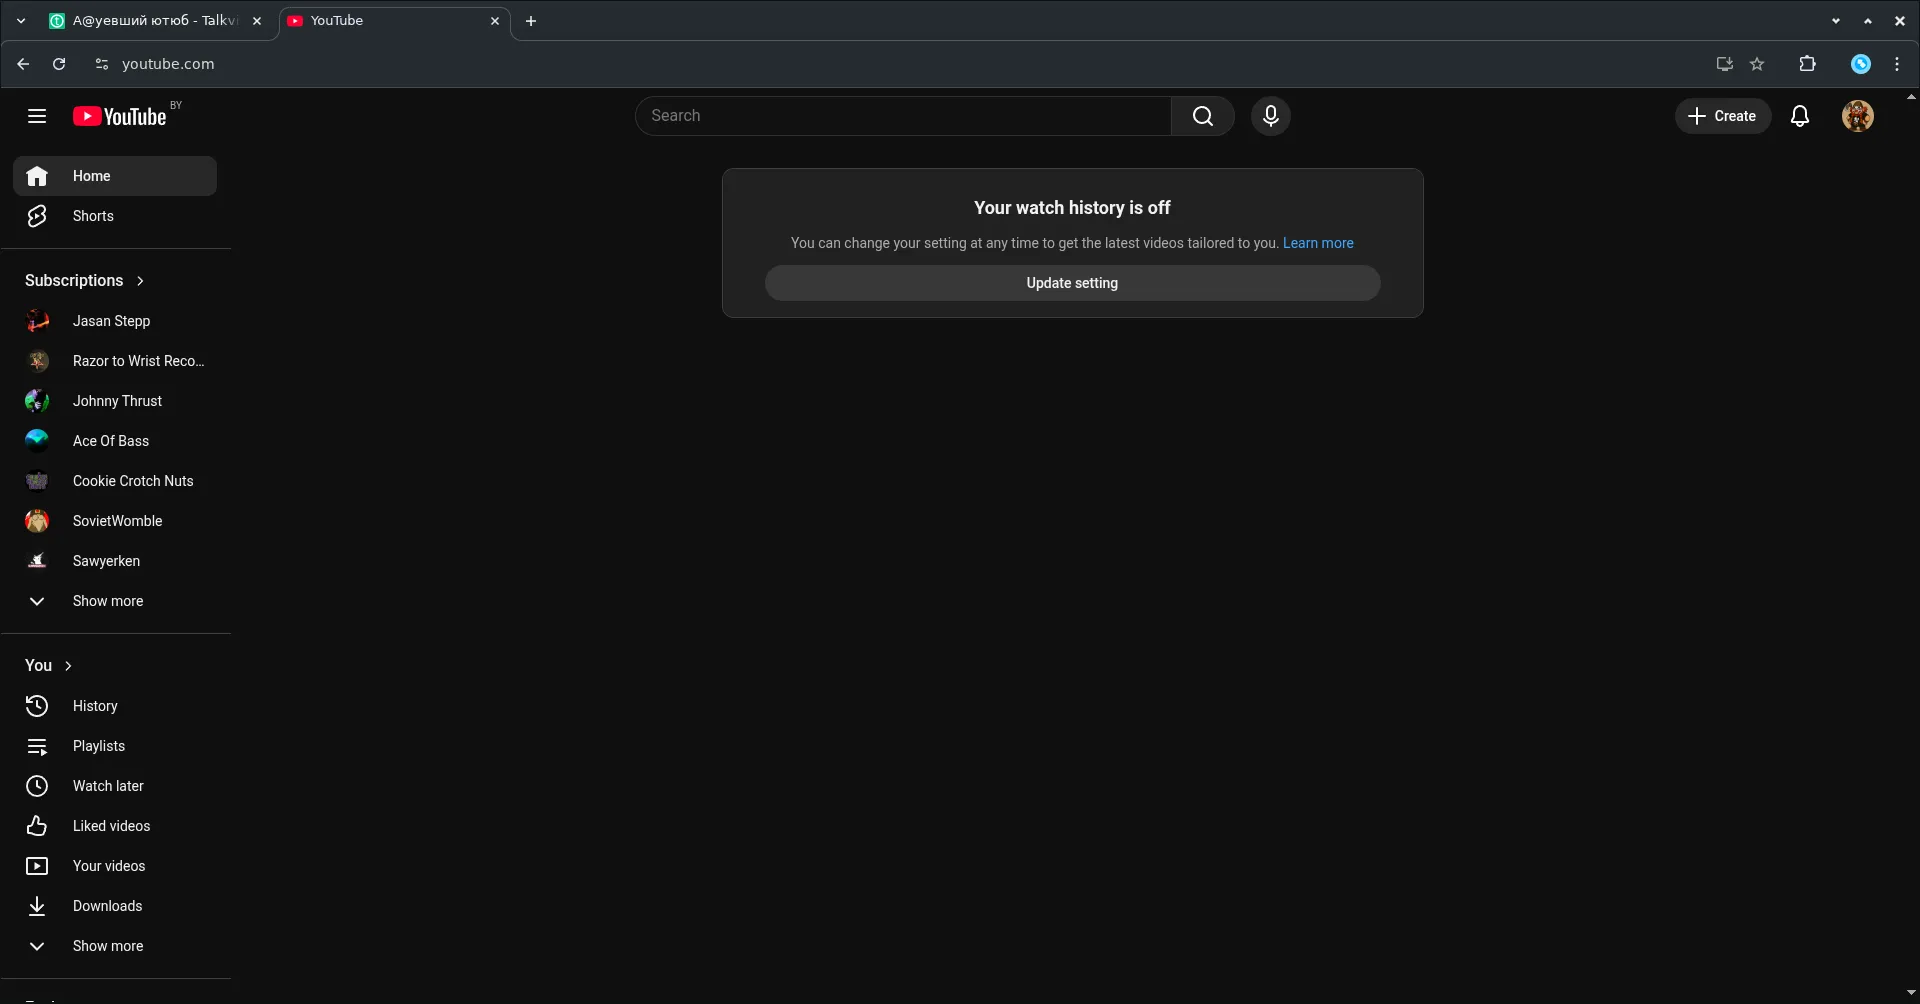The height and width of the screenshot is (1004, 1920).
Task: Click Jasan Stepp channel avatar
Action: pyautogui.click(x=37, y=321)
